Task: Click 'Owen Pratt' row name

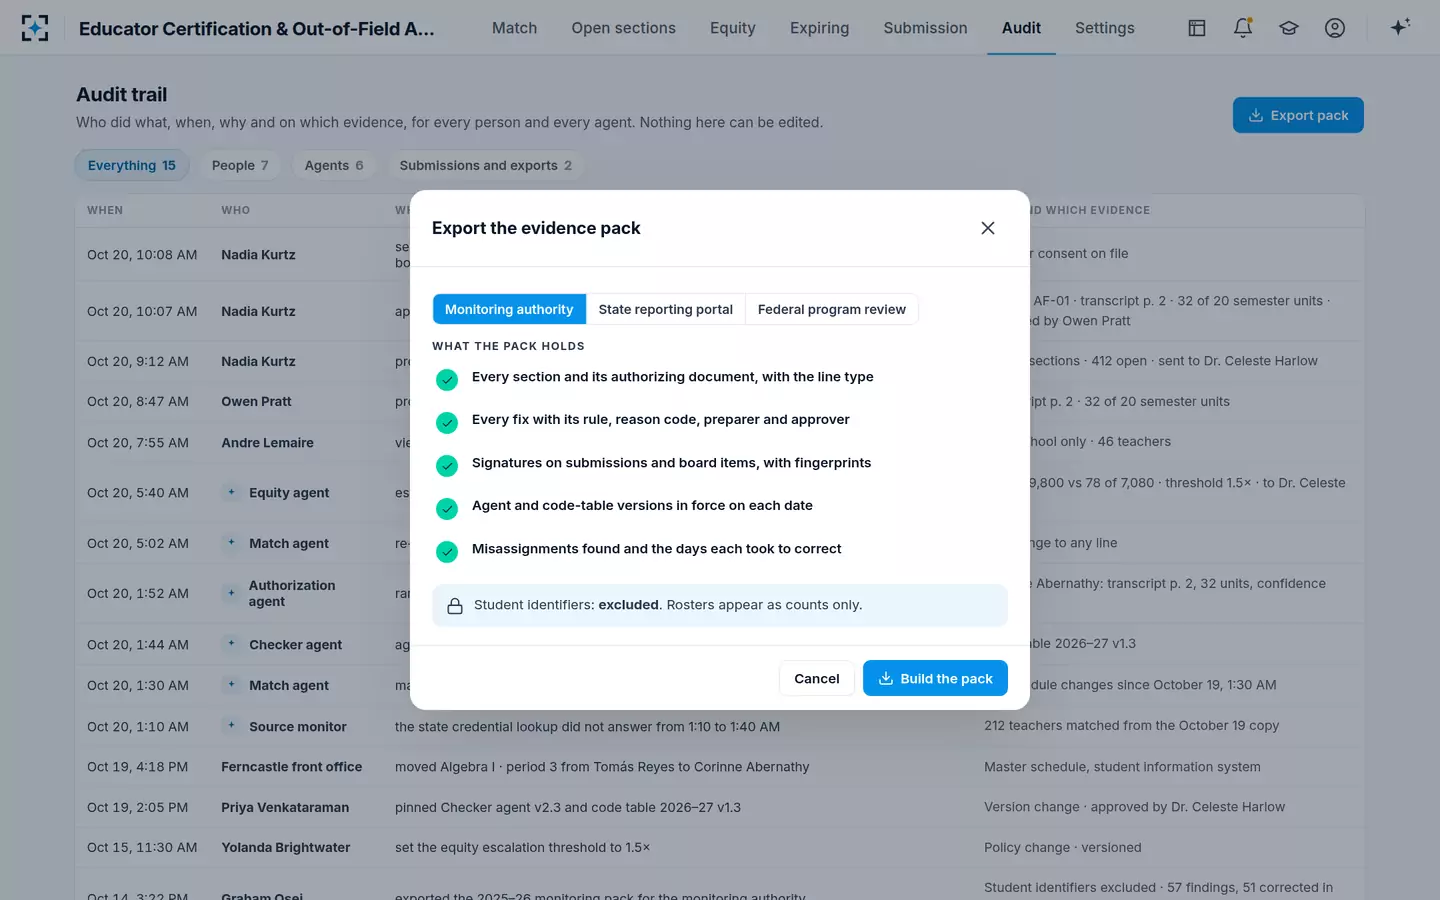Action: pyautogui.click(x=256, y=401)
